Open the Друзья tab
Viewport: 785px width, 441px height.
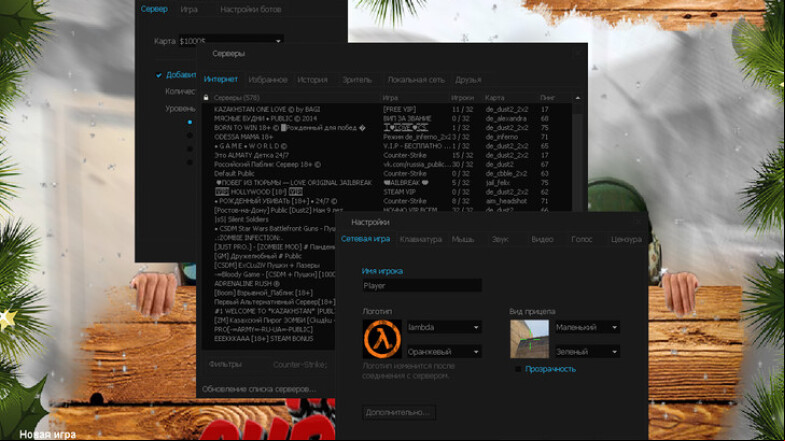pyautogui.click(x=468, y=80)
